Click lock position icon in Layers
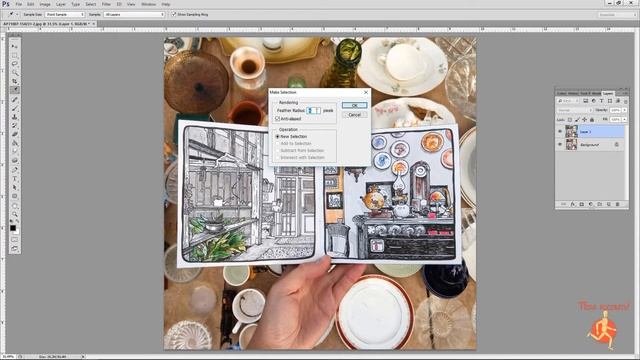 click(584, 120)
